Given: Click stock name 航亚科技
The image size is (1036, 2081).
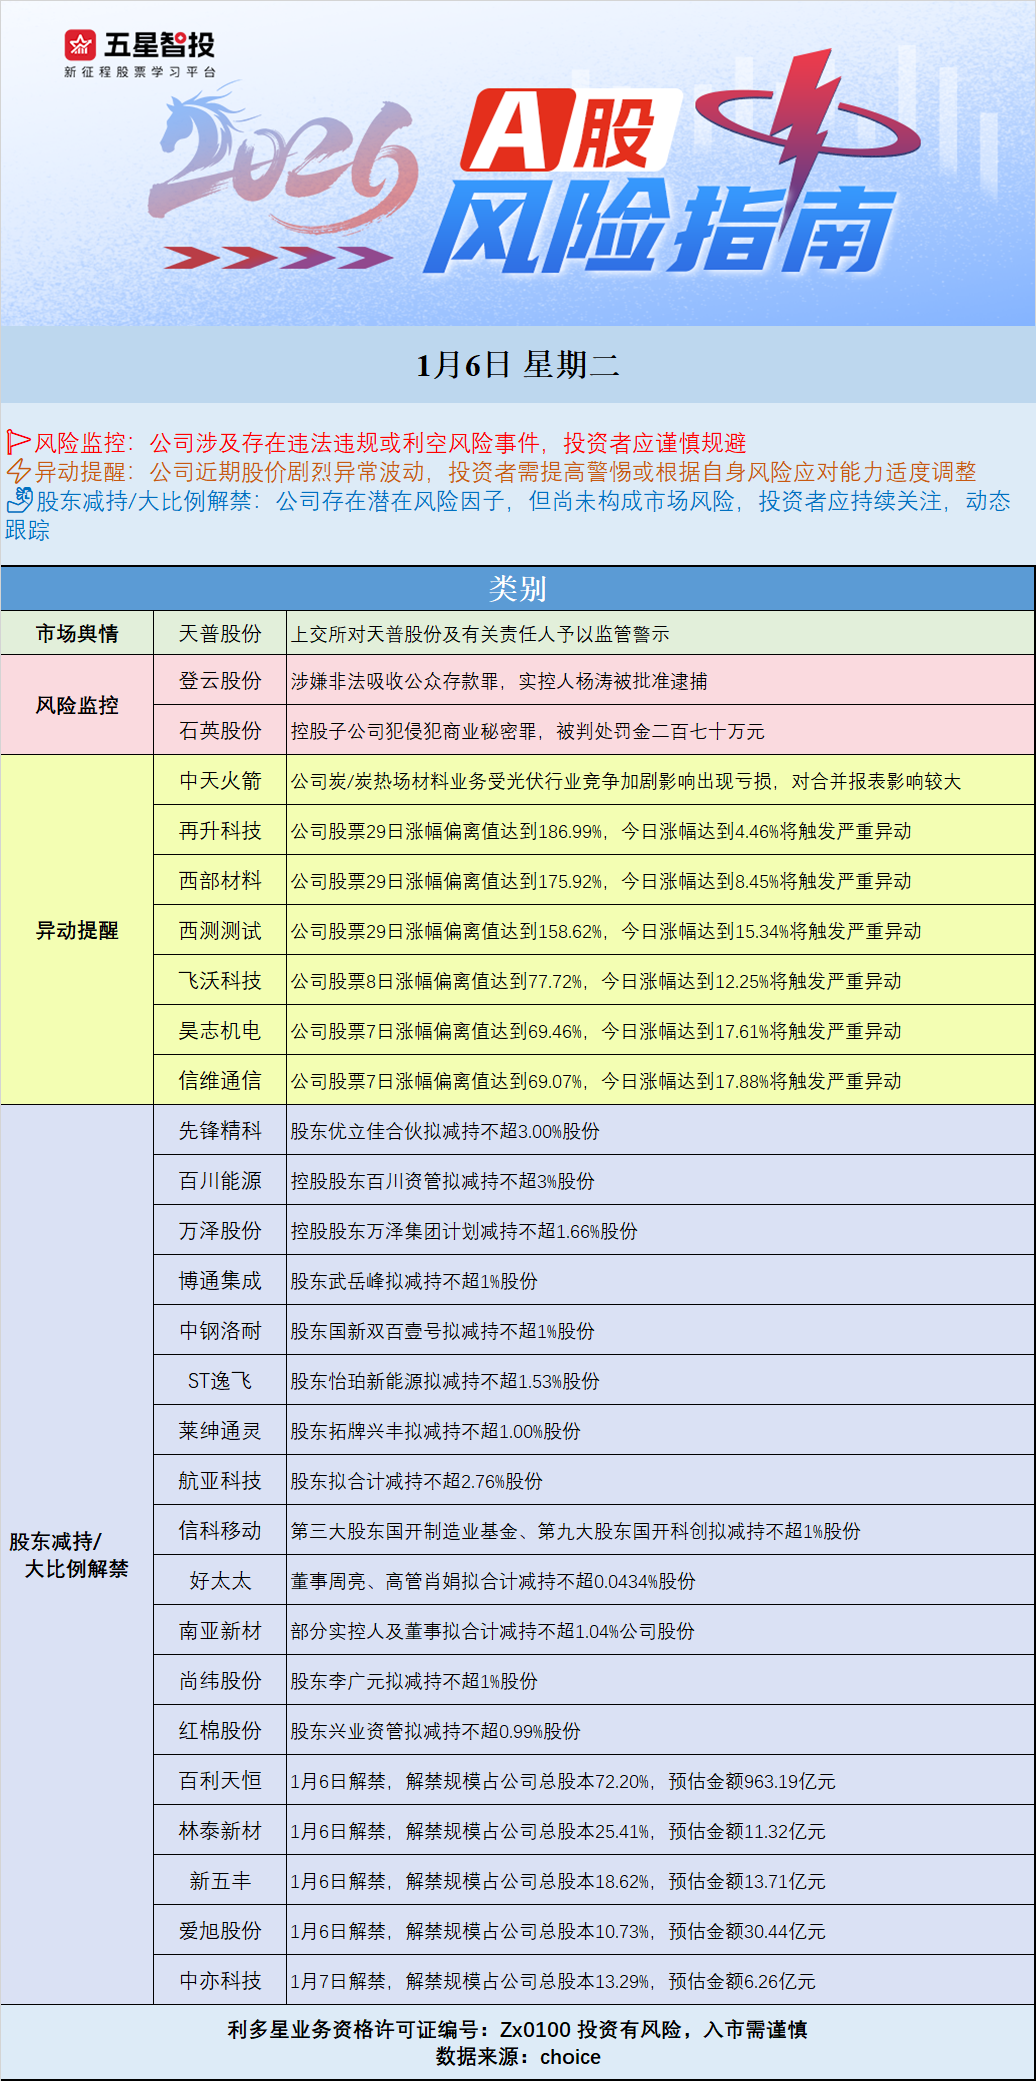Looking at the screenshot, I should (220, 1481).
